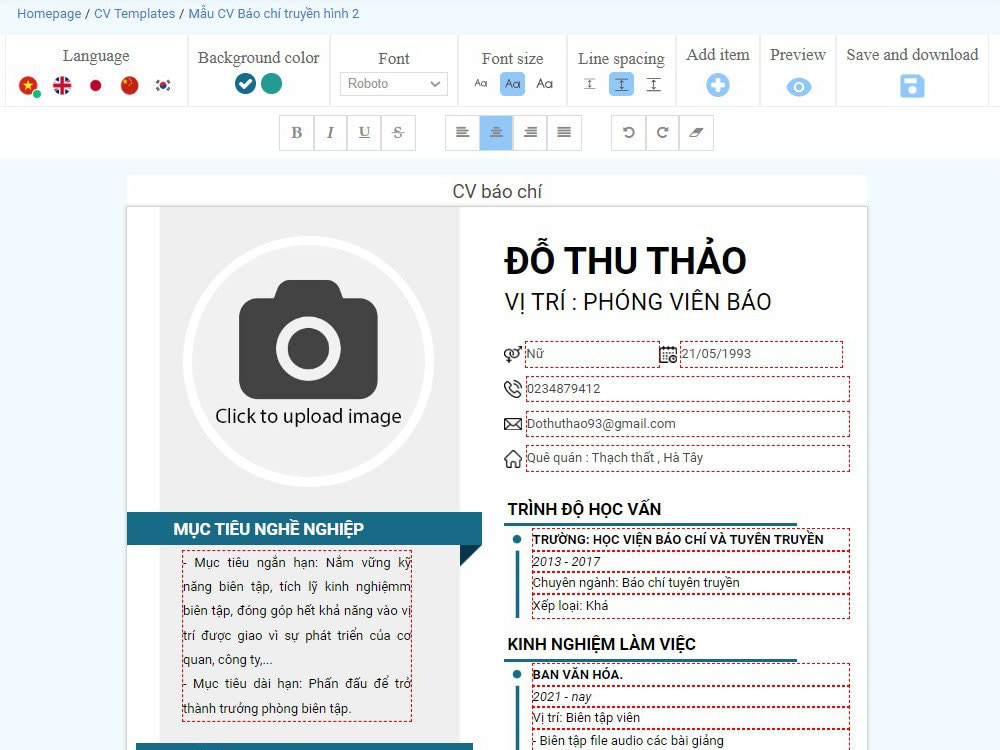Click the house address icon
1000x750 pixels.
(x=513, y=459)
